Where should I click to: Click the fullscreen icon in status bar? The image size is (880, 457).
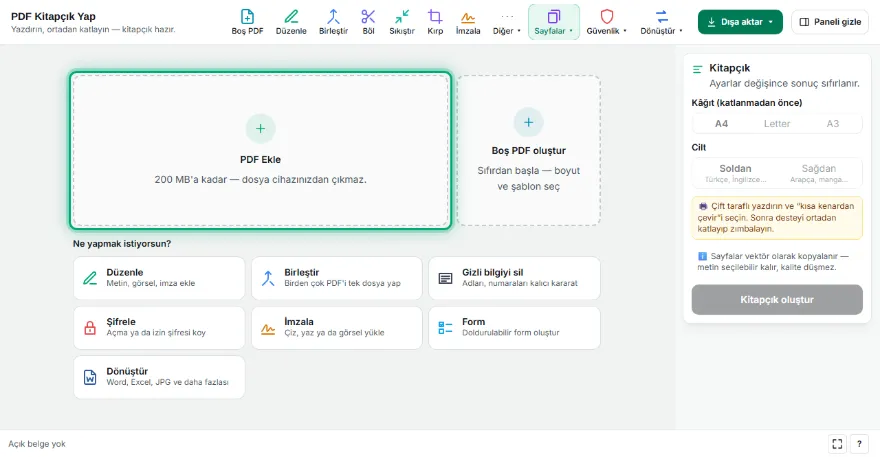pos(837,444)
